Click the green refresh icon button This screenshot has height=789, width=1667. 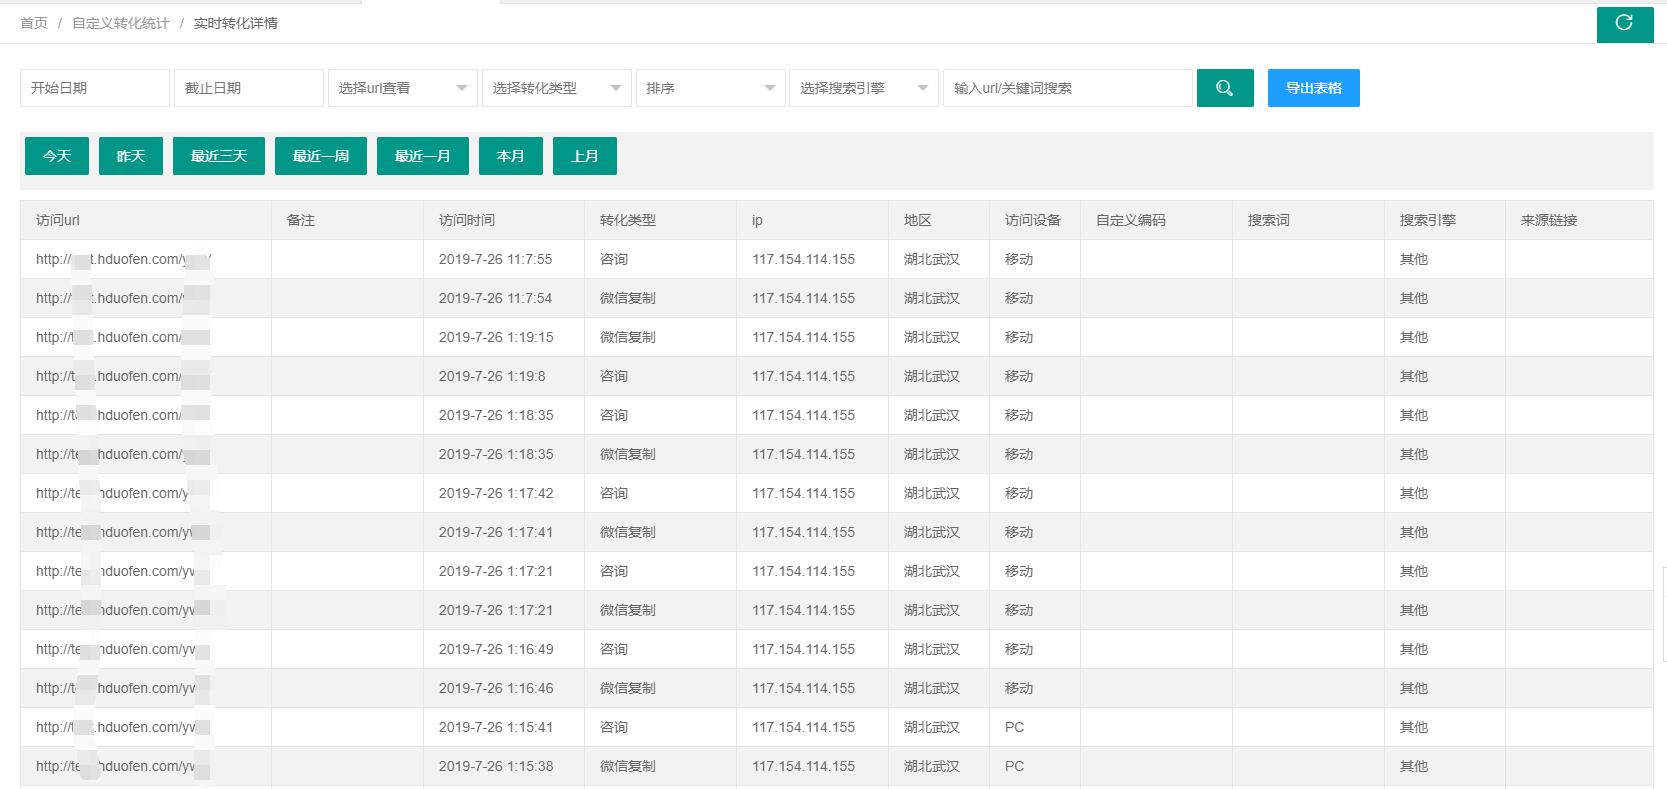1624,23
